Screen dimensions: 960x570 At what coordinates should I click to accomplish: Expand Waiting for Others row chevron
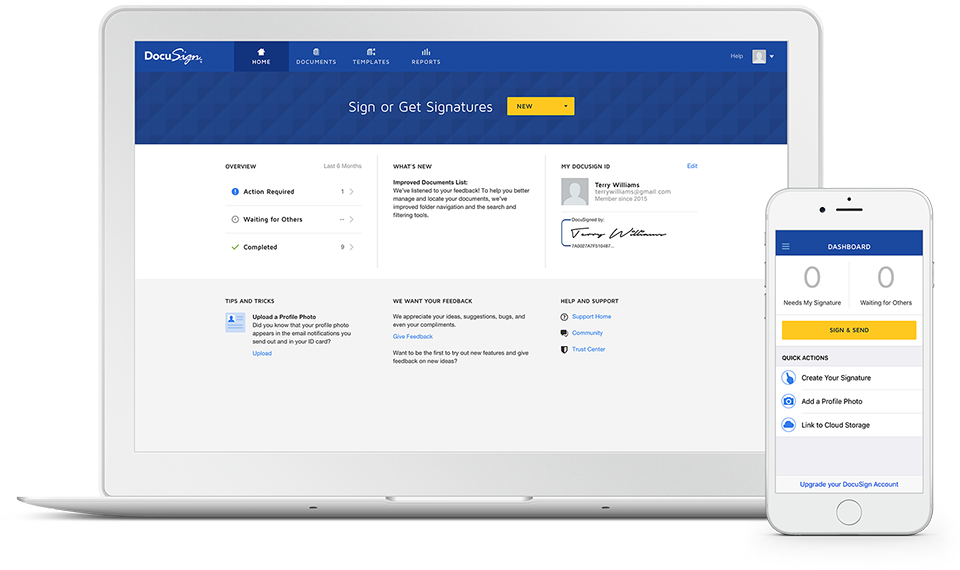352,219
